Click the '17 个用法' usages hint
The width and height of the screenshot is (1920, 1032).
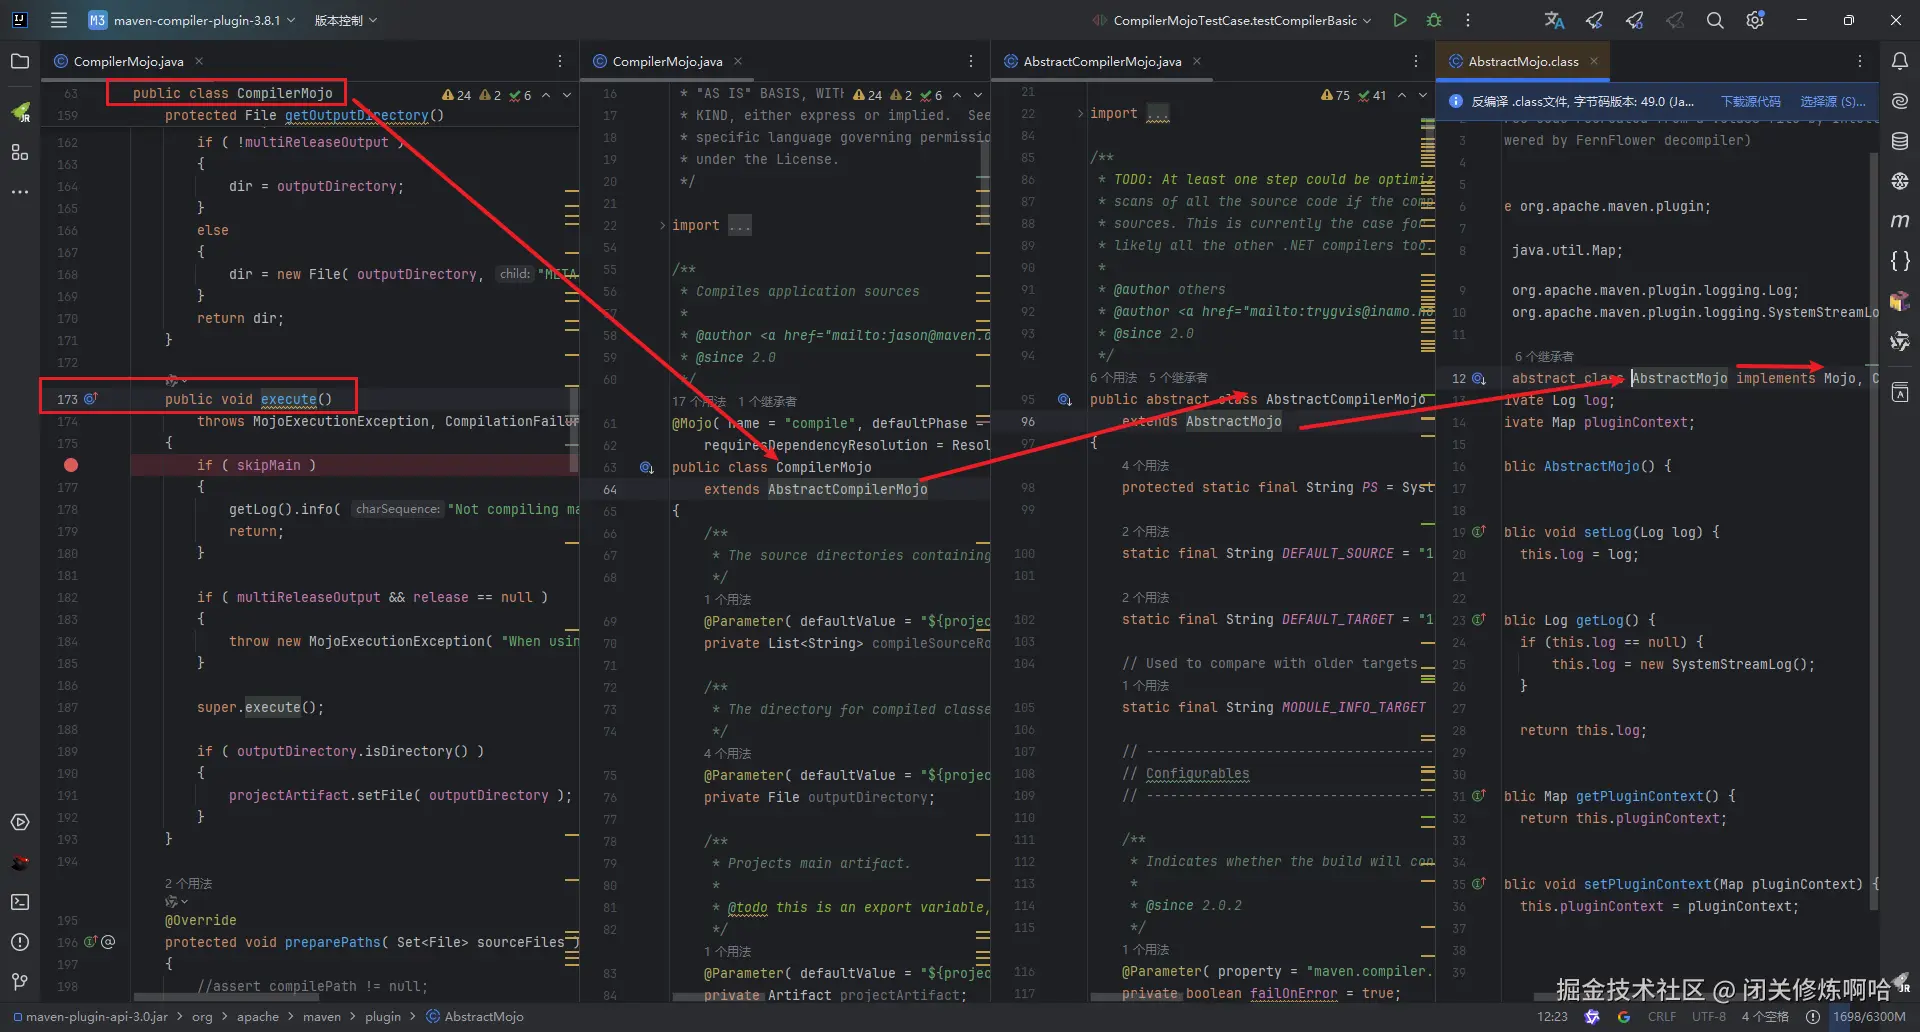pyautogui.click(x=699, y=401)
